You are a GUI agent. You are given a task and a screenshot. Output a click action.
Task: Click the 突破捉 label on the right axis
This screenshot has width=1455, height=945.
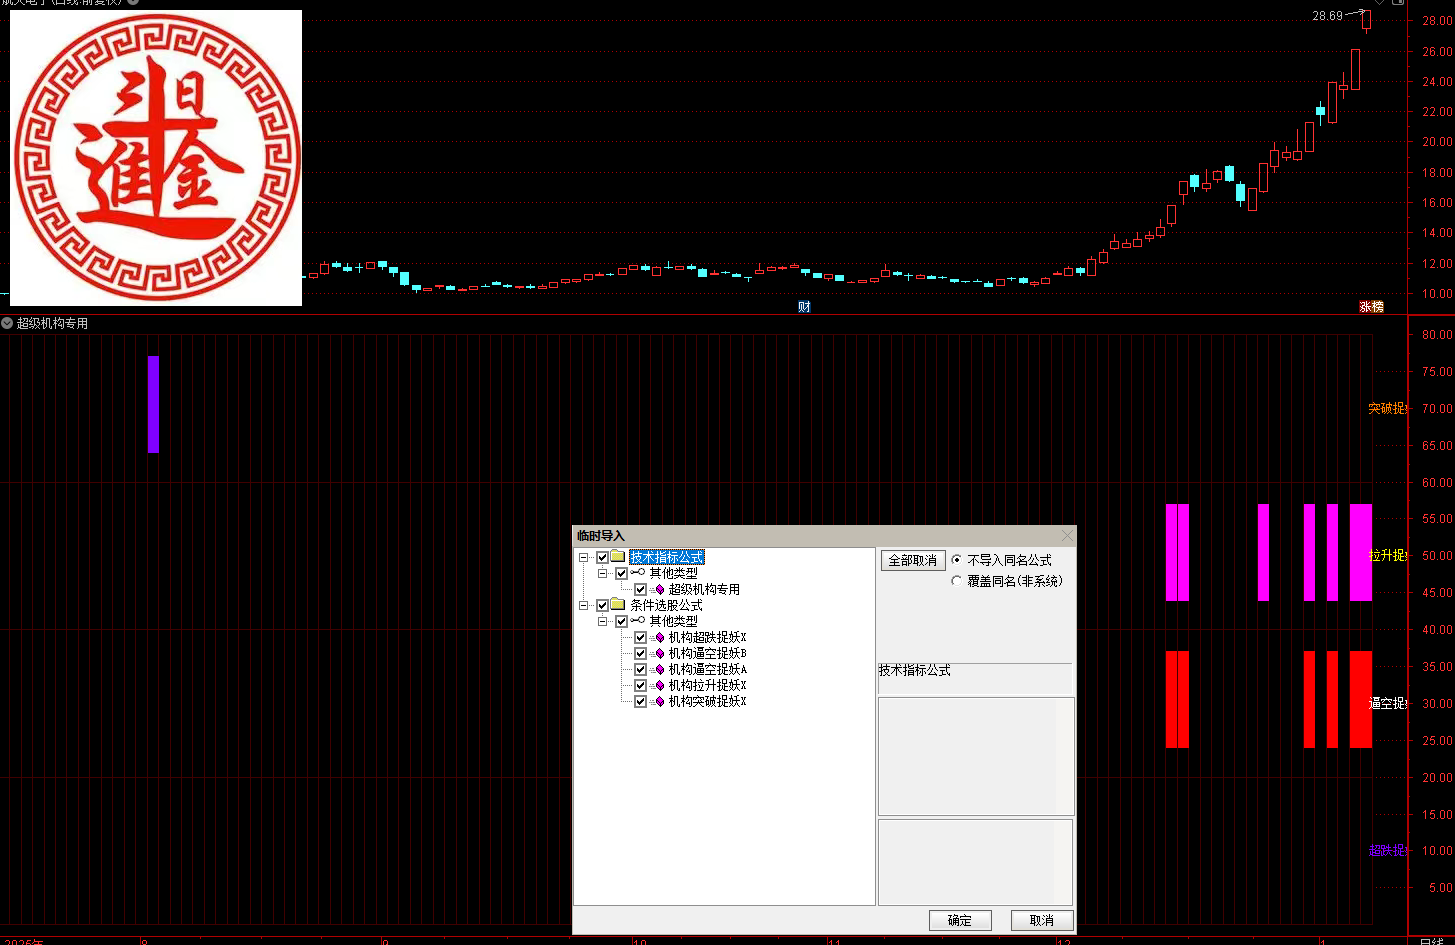pos(1387,408)
